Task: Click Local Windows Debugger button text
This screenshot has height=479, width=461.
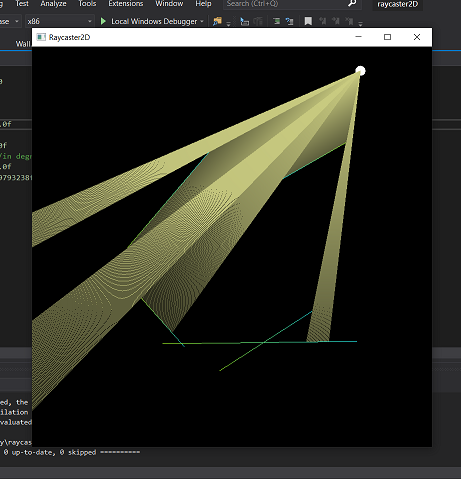Action: tap(154, 21)
